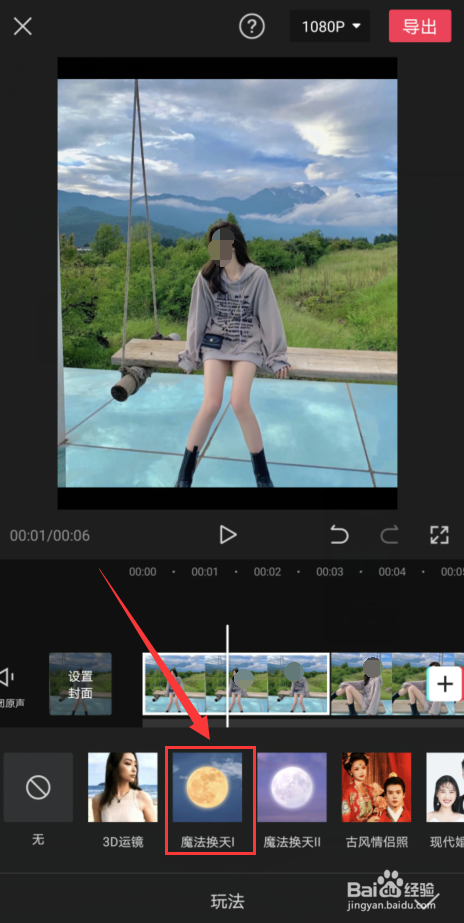Image resolution: width=464 pixels, height=923 pixels.
Task: Apply the 3D运镜 effect
Action: click(122, 800)
